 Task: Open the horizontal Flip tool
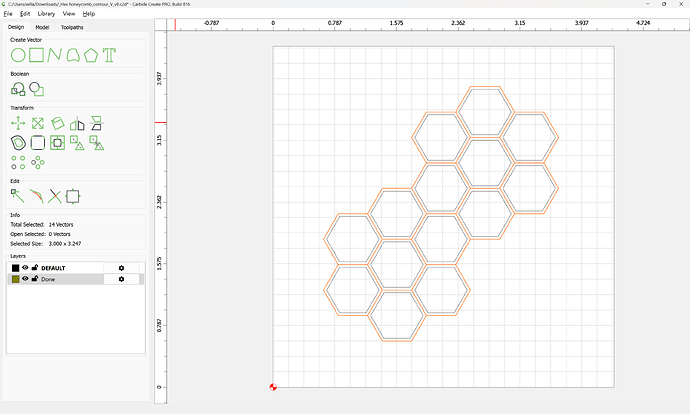click(x=96, y=123)
